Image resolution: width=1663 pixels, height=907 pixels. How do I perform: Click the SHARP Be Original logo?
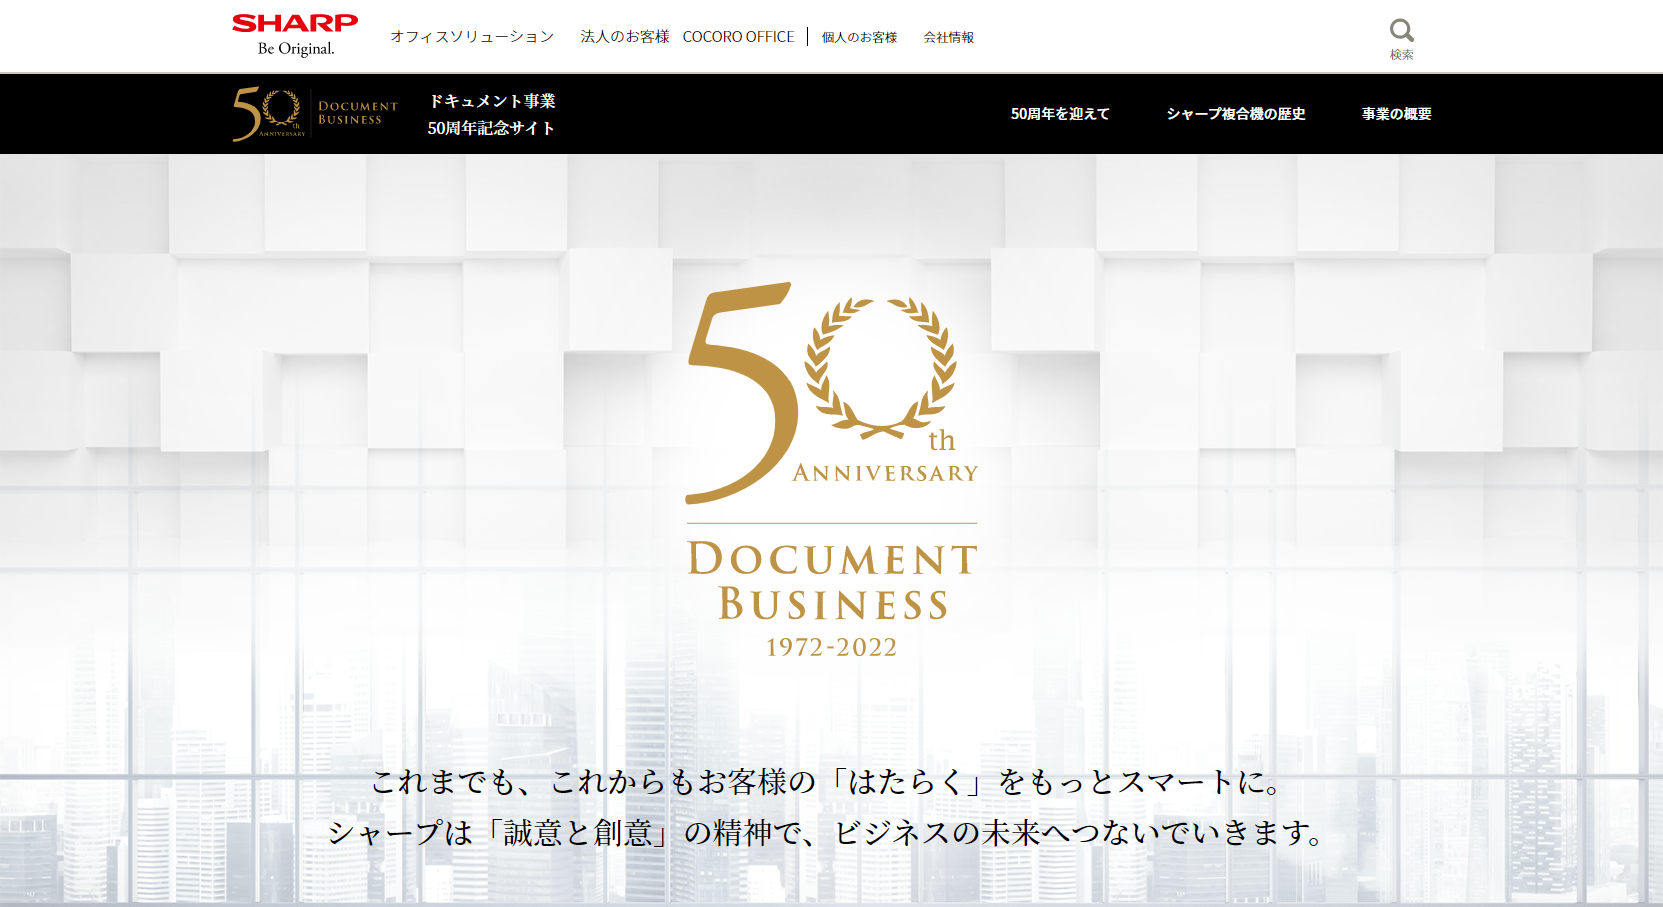click(x=295, y=35)
